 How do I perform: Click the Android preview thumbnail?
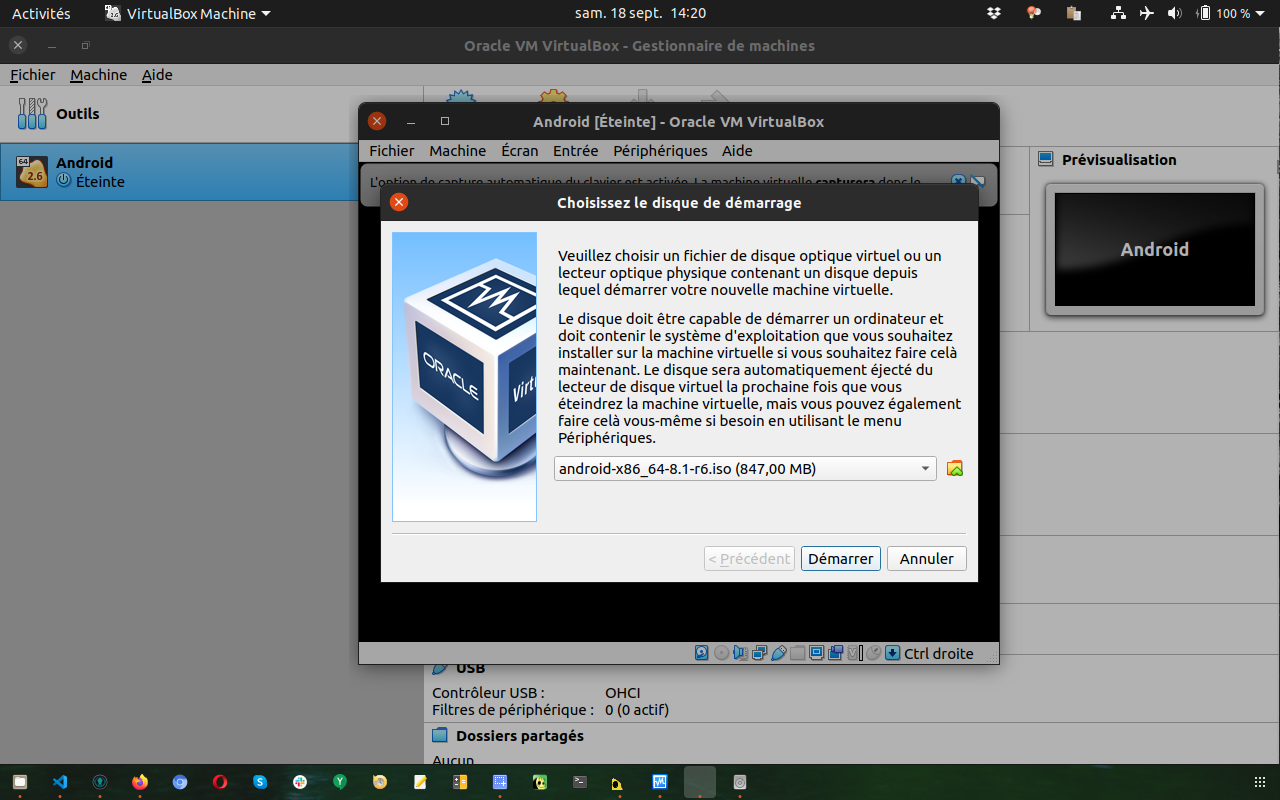tap(1154, 249)
